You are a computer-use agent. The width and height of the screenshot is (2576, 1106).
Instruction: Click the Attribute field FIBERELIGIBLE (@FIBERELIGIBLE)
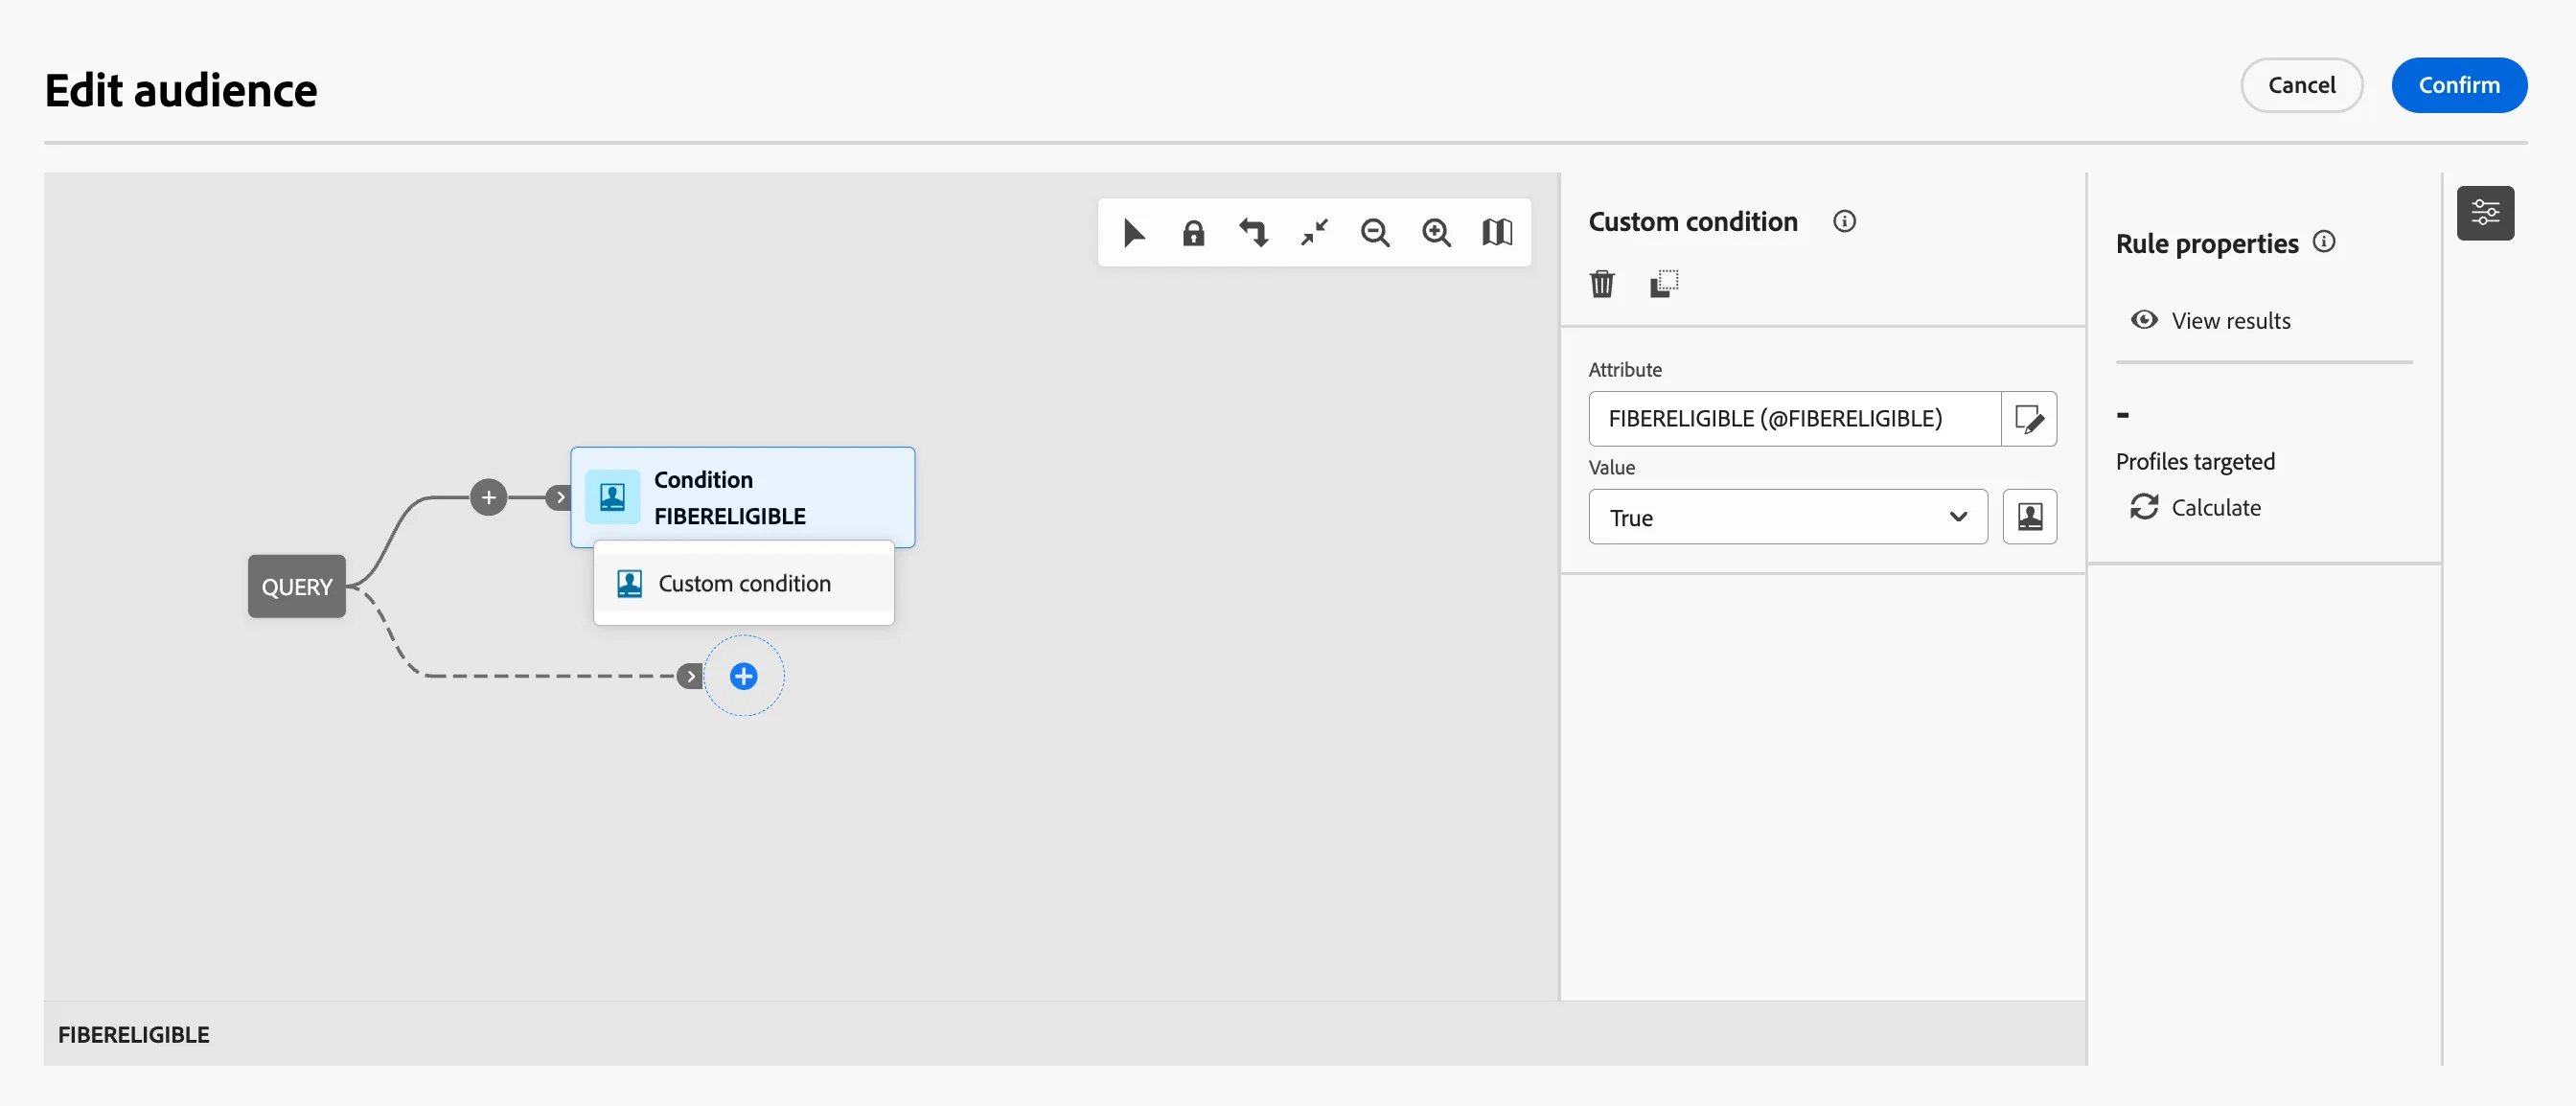tap(1794, 418)
